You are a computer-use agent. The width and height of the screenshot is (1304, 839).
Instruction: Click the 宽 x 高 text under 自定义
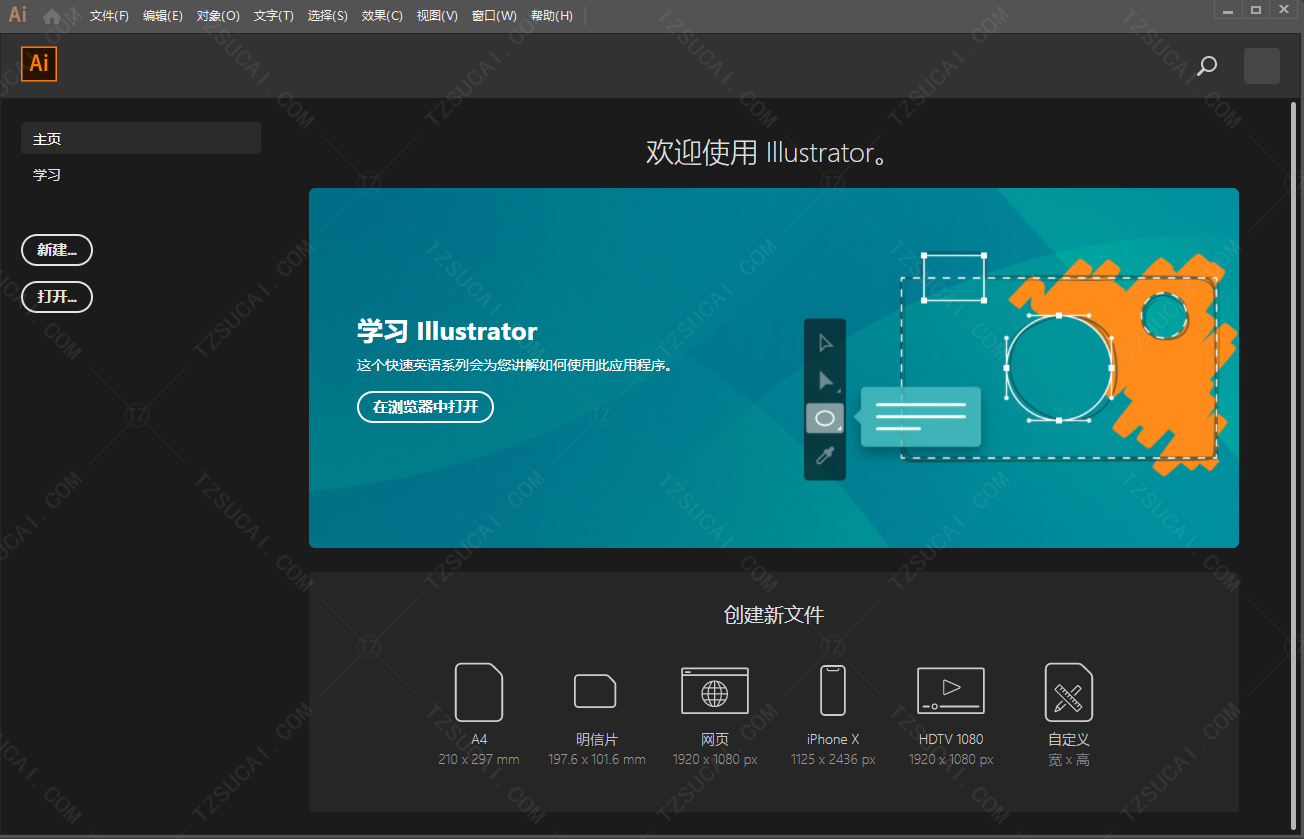pos(1069,760)
